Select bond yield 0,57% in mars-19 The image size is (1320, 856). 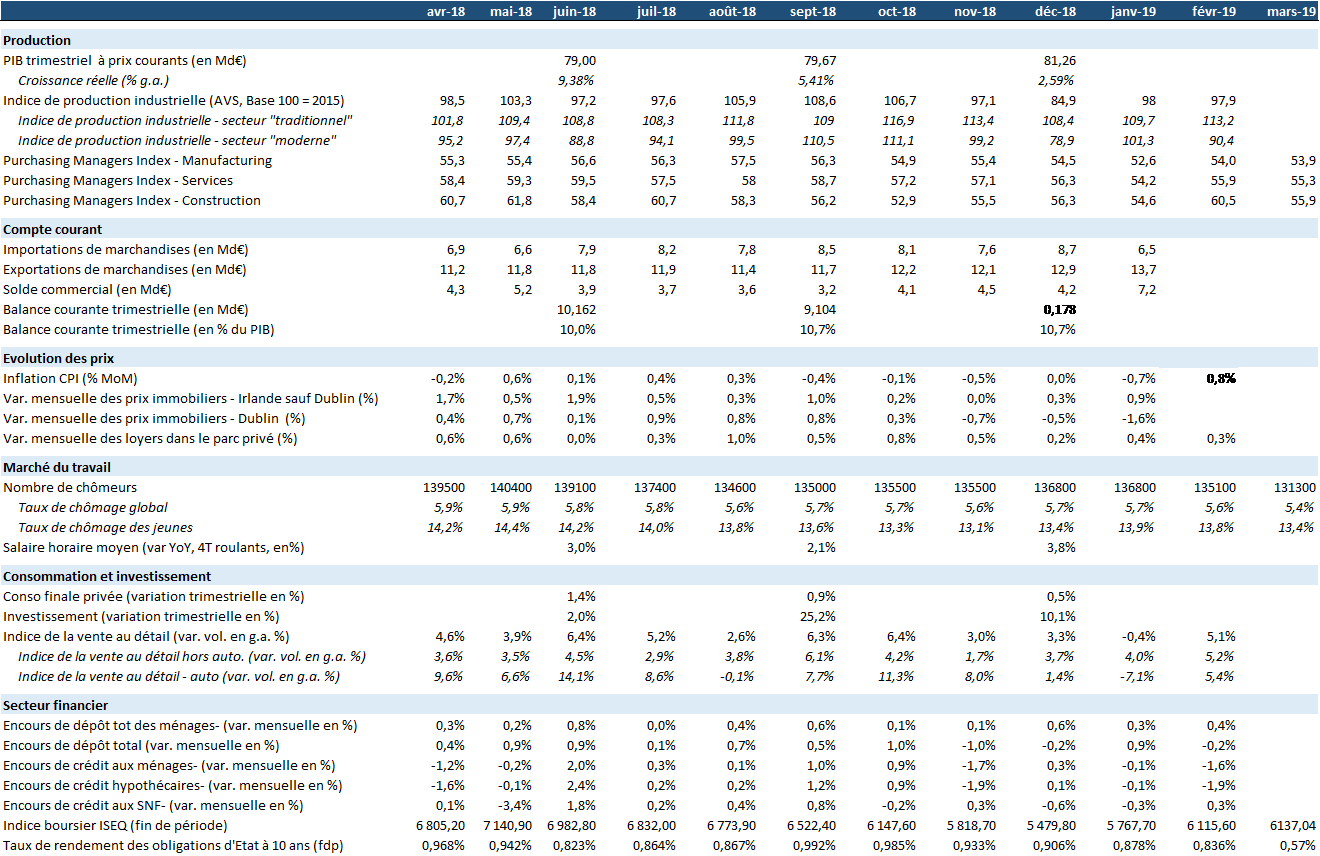(x=1298, y=845)
